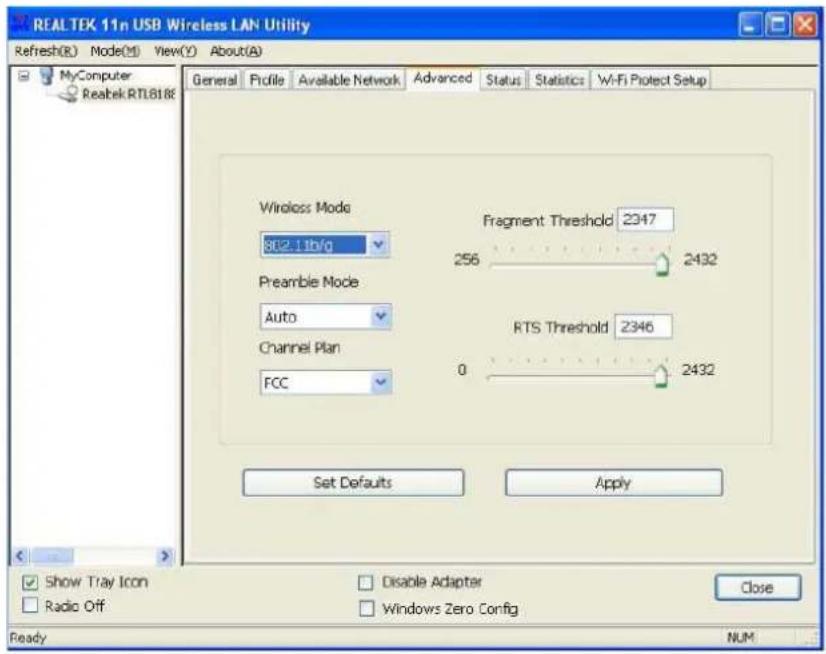Switch to the Statistics tab
The image size is (826, 654).
(559, 80)
